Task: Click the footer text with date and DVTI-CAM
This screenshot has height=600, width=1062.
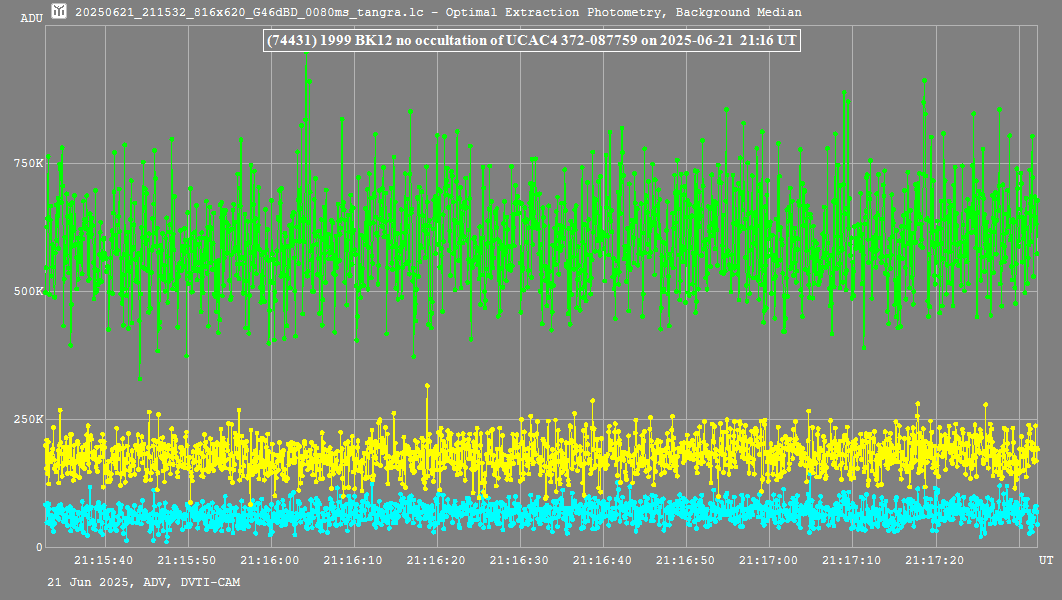Action: [143, 582]
